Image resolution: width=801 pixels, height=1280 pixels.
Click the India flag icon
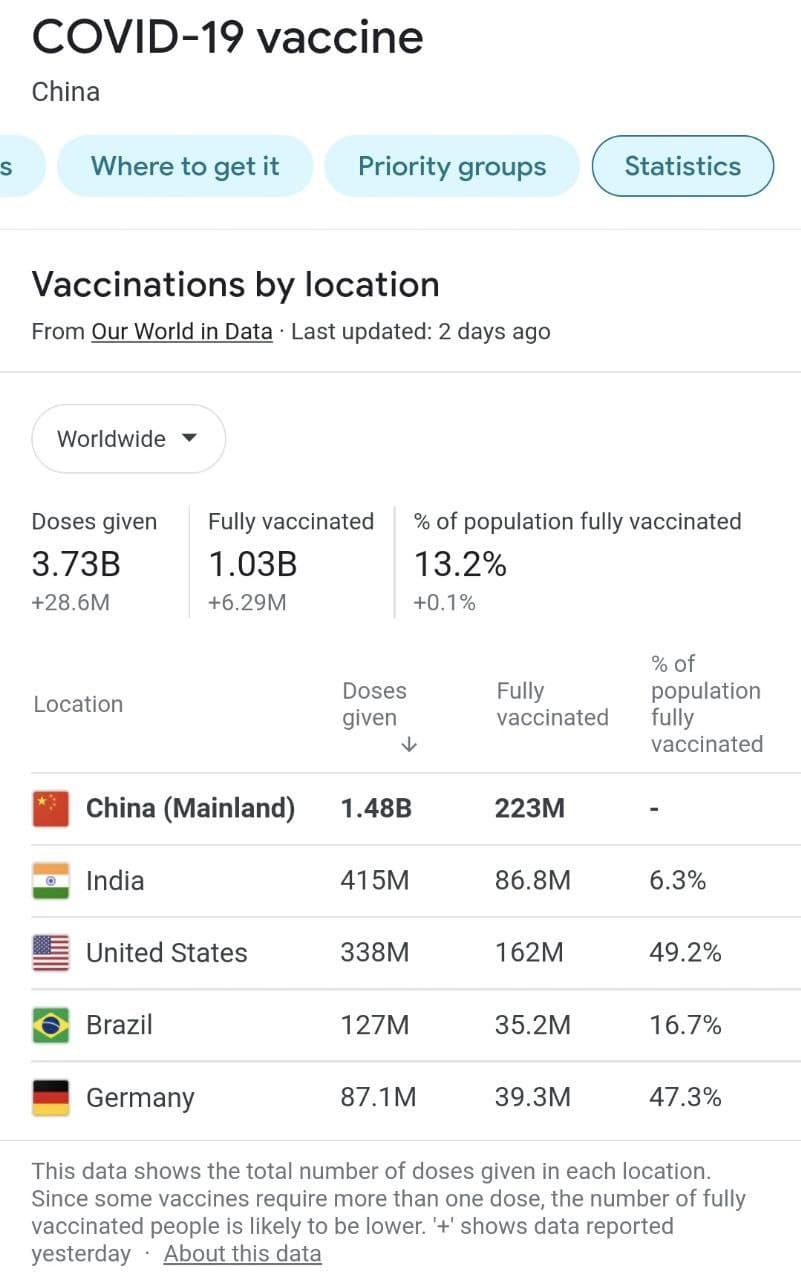tap(51, 881)
